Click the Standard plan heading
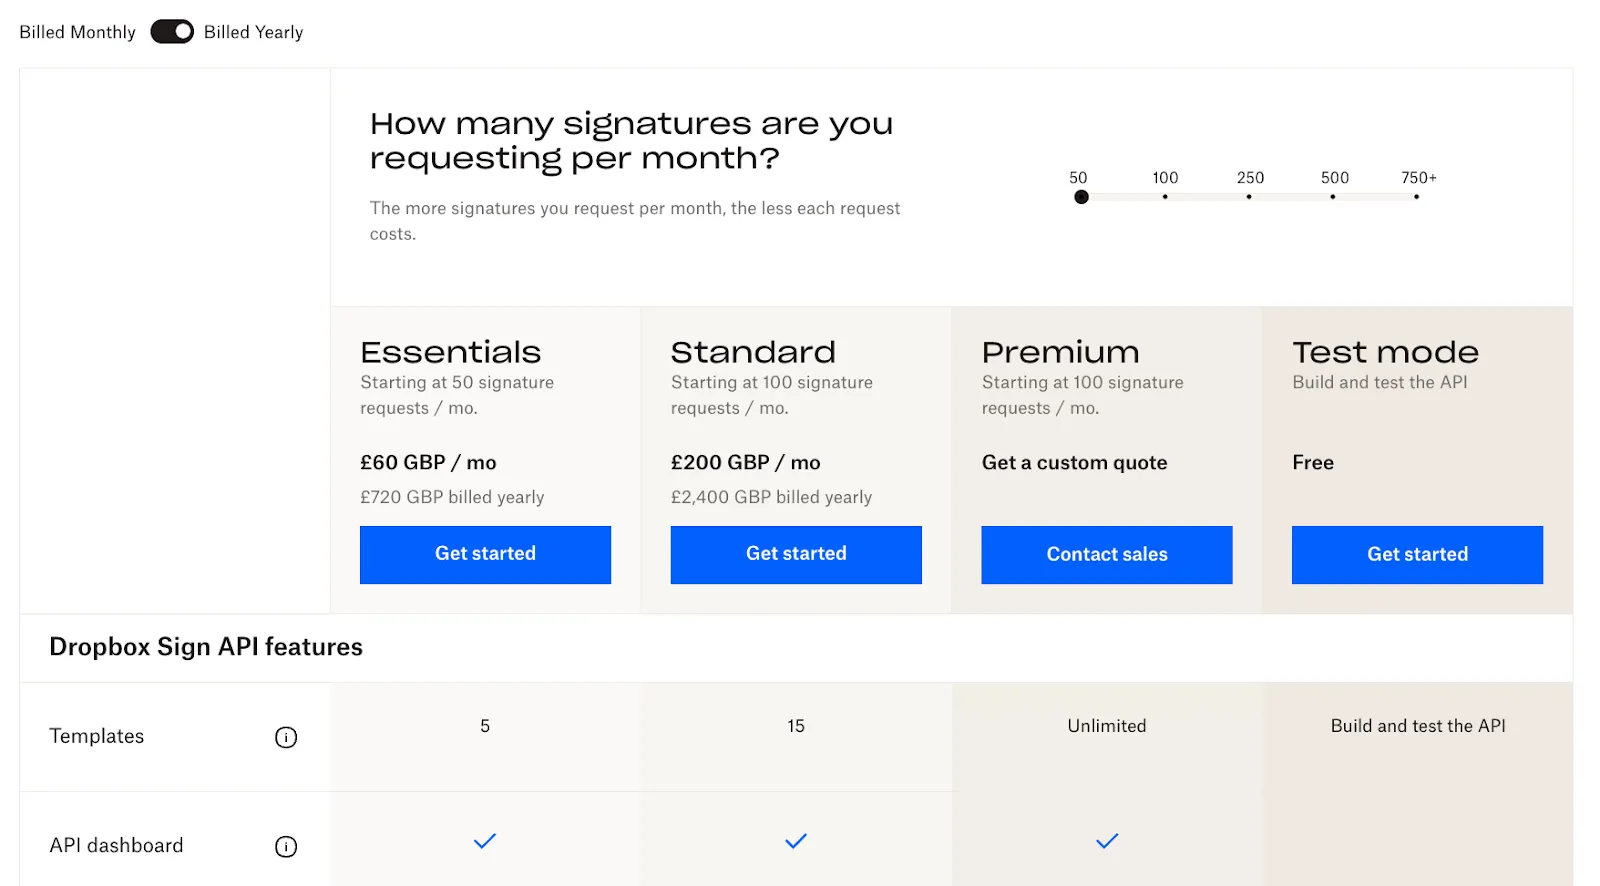 (x=753, y=352)
